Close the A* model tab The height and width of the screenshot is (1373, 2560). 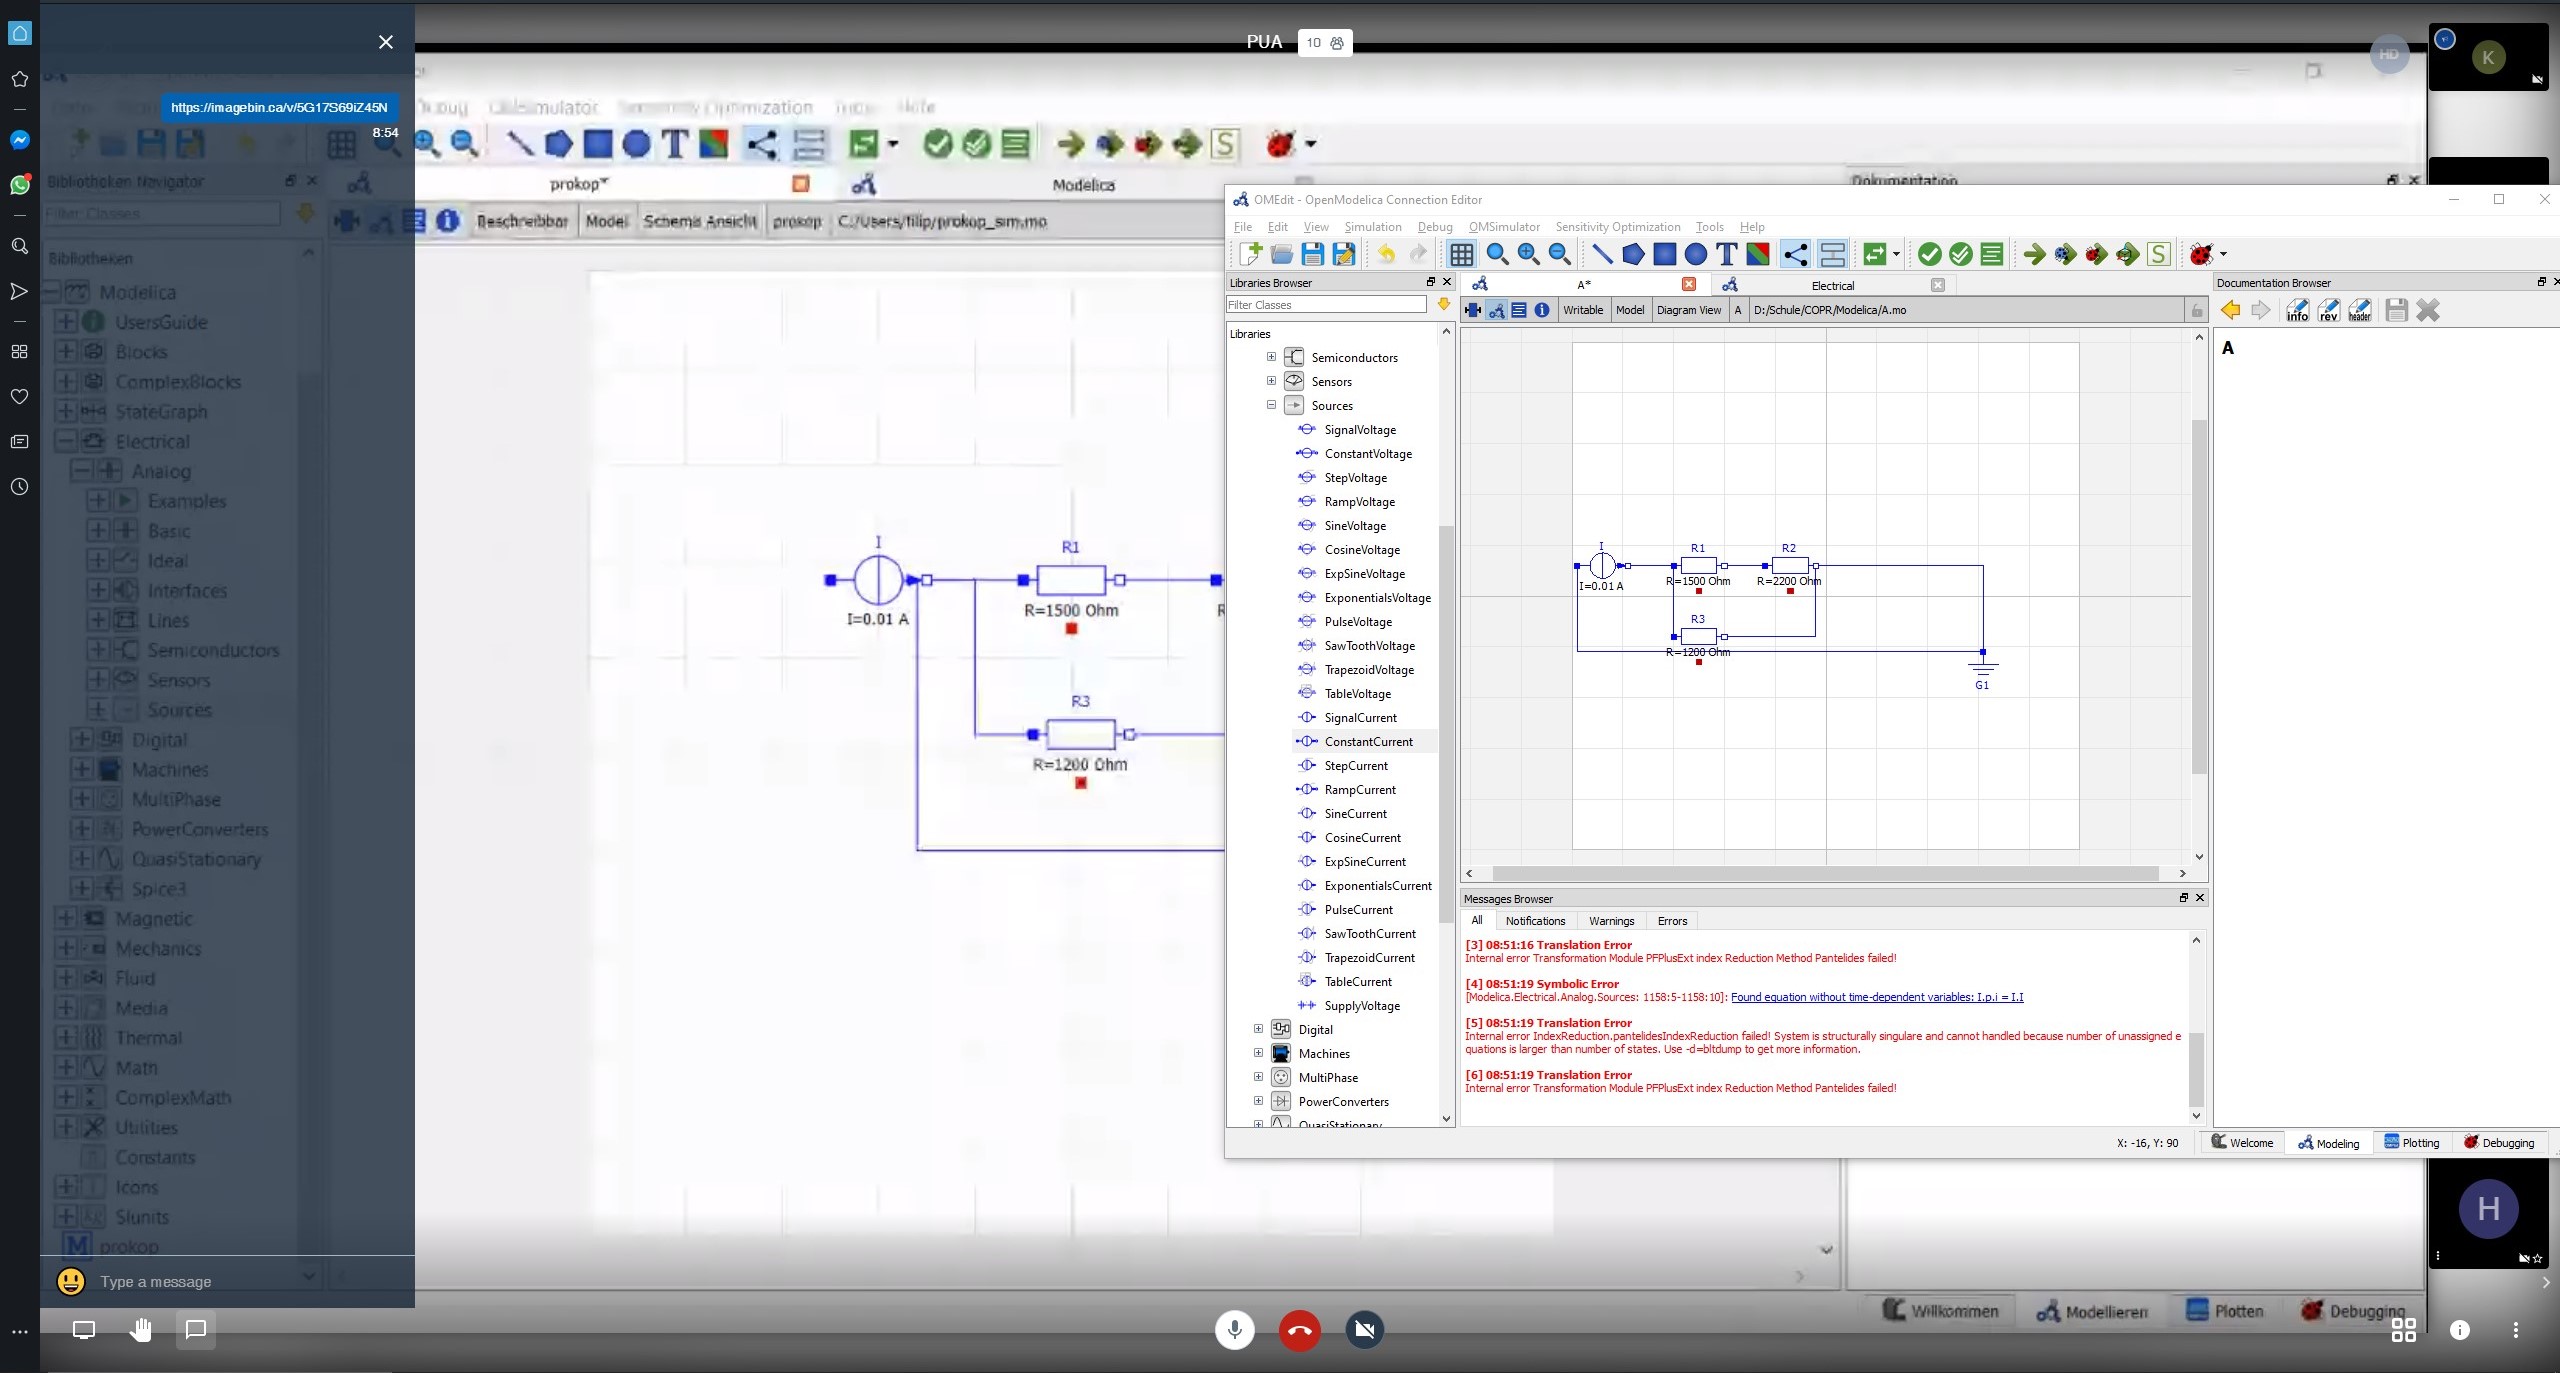coord(1689,284)
